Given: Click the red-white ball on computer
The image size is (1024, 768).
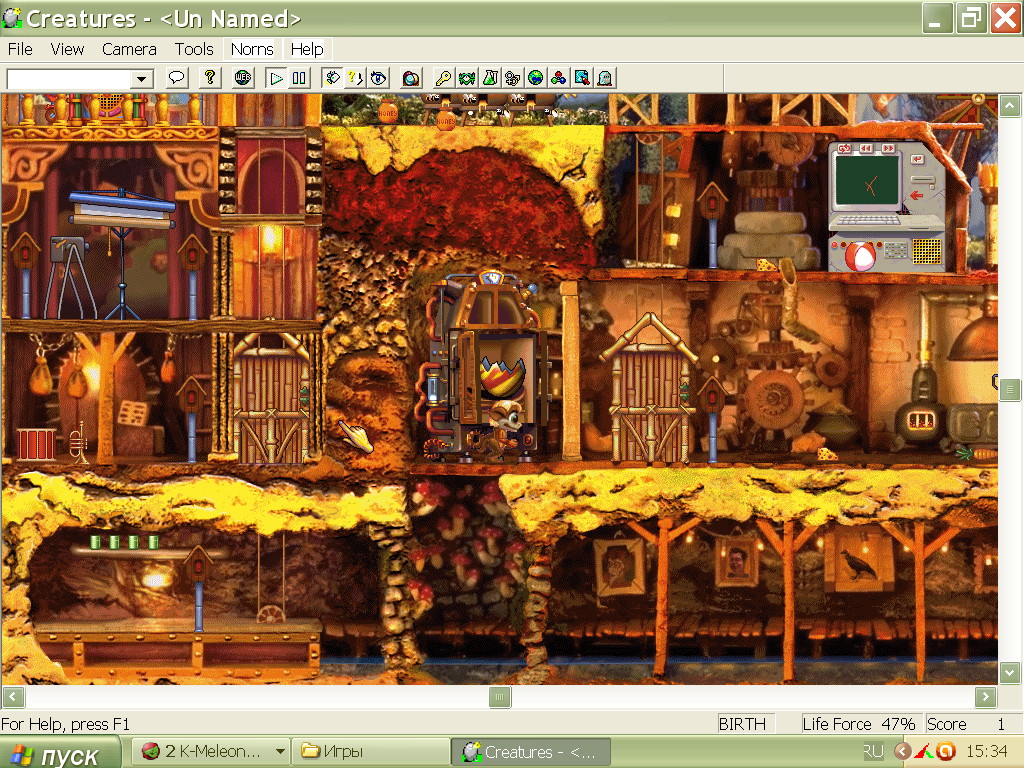Looking at the screenshot, I should tap(859, 255).
